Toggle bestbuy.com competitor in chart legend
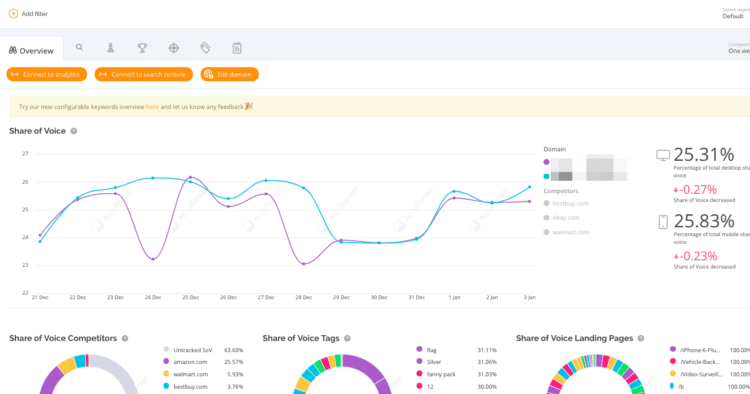 point(566,203)
